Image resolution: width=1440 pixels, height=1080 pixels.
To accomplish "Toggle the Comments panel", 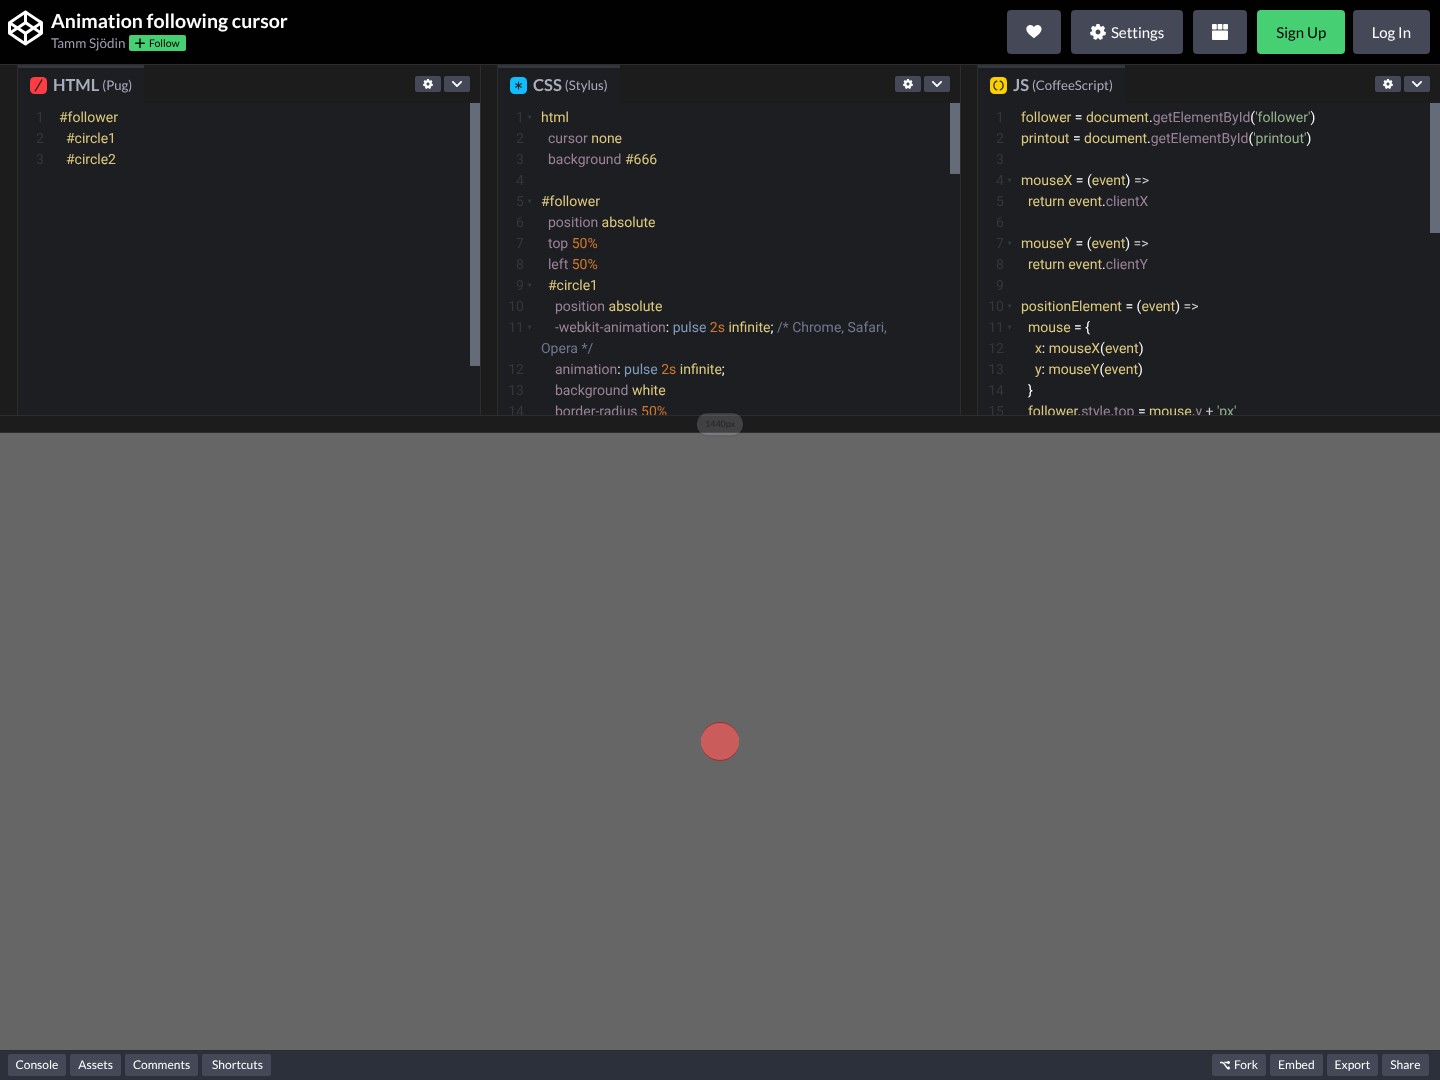I will pos(161,1065).
